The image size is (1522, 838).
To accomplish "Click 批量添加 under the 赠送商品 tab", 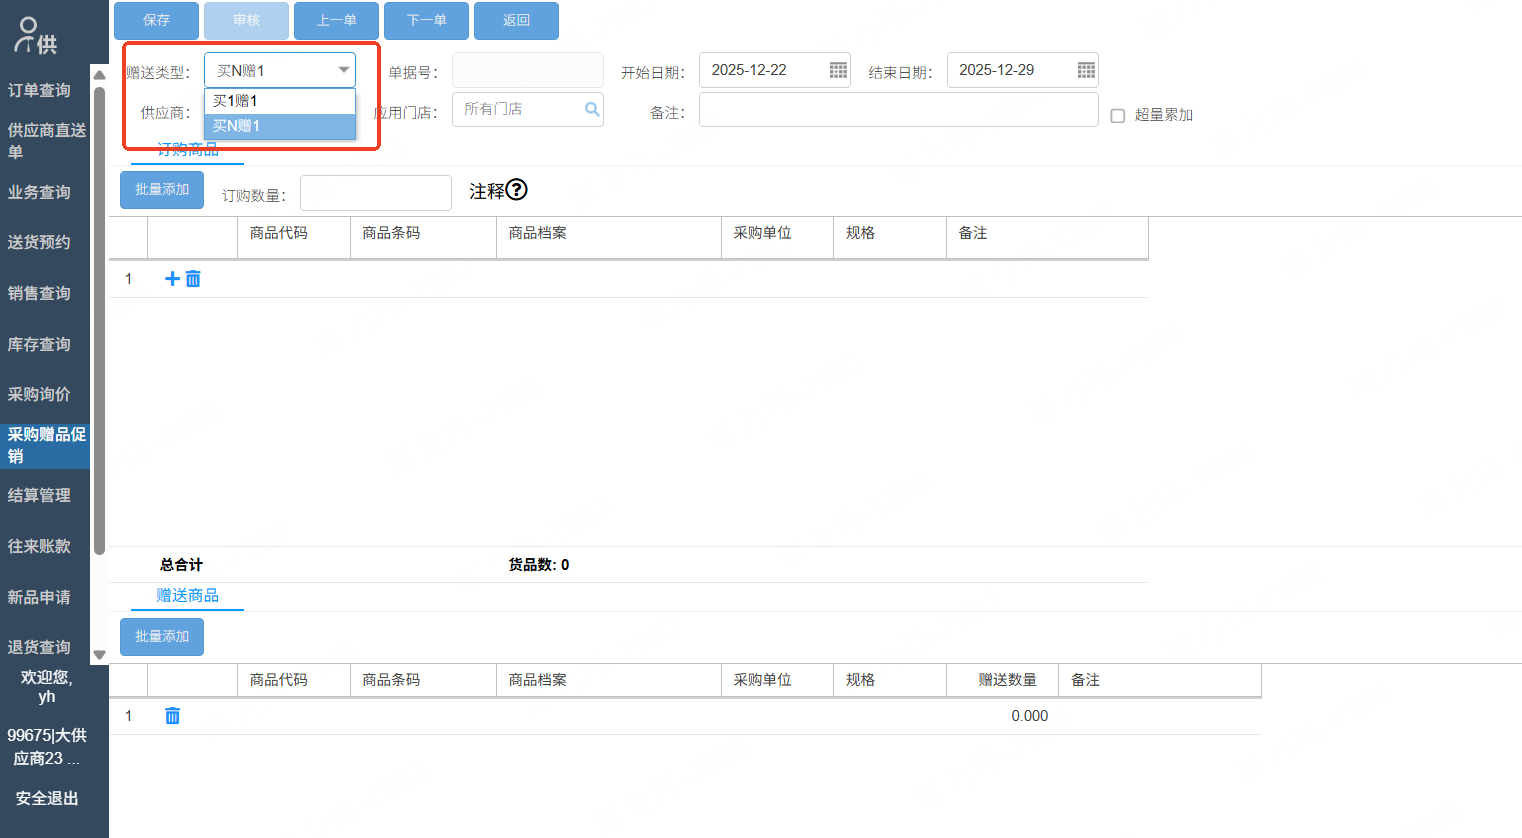I will click(x=162, y=637).
